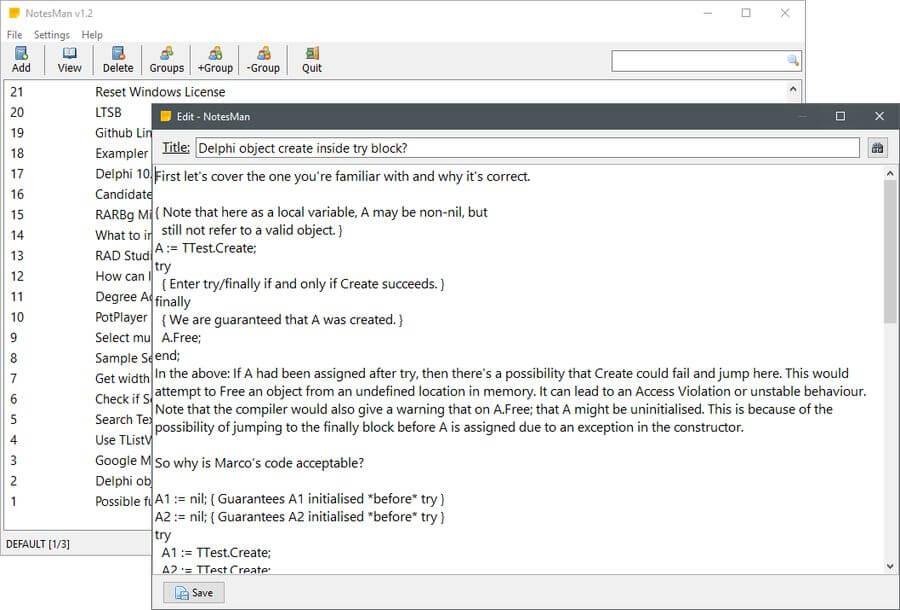This screenshot has width=900, height=610.
Task: Click the 'A.Free;' line in the editor
Action: coord(181,337)
